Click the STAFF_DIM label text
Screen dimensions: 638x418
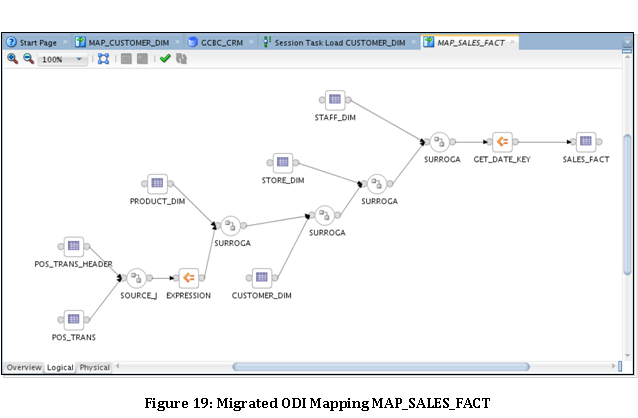coord(335,118)
